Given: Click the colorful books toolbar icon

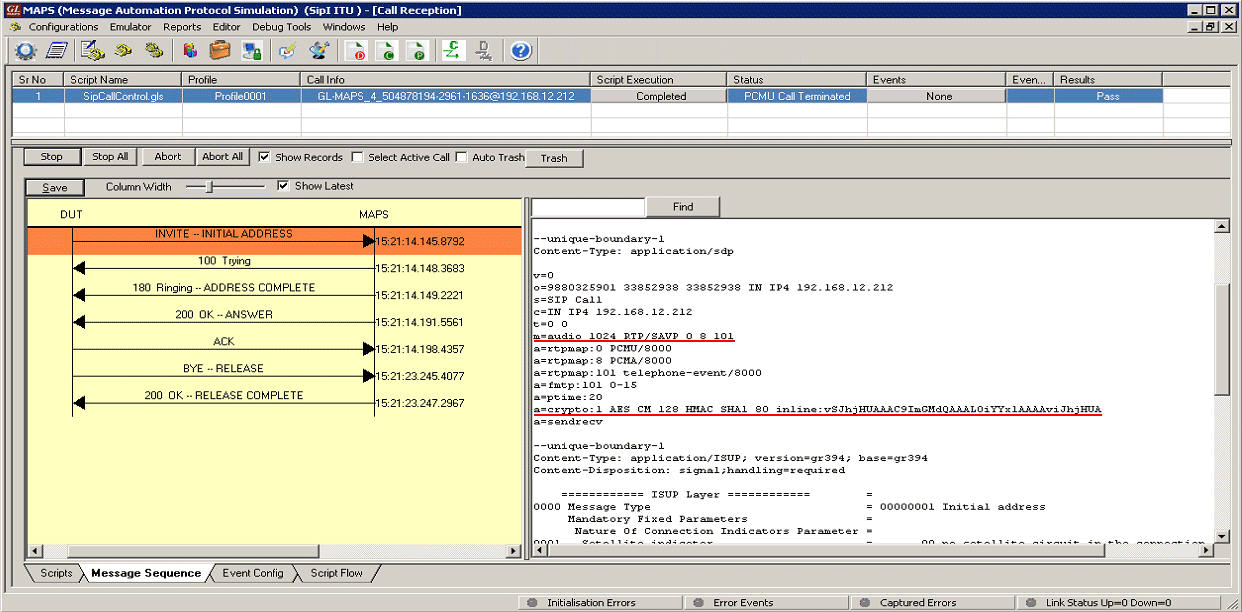Looking at the screenshot, I should (190, 50).
